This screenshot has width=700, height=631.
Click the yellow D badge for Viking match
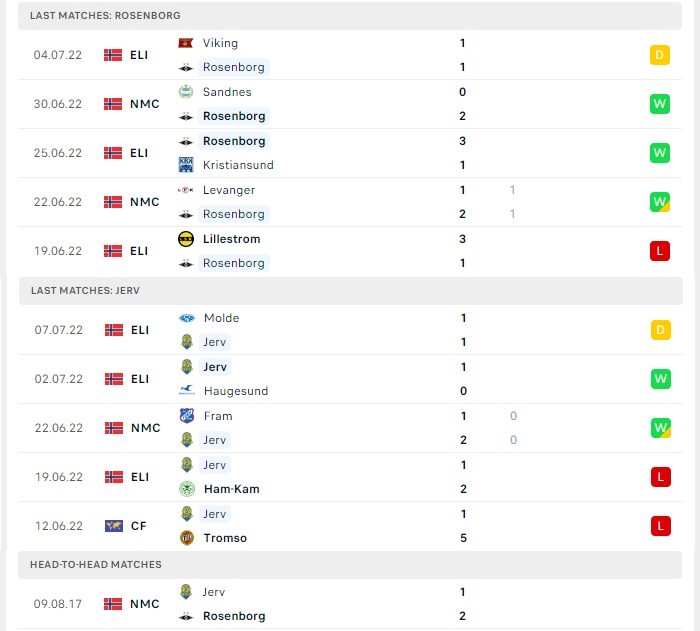pos(659,55)
